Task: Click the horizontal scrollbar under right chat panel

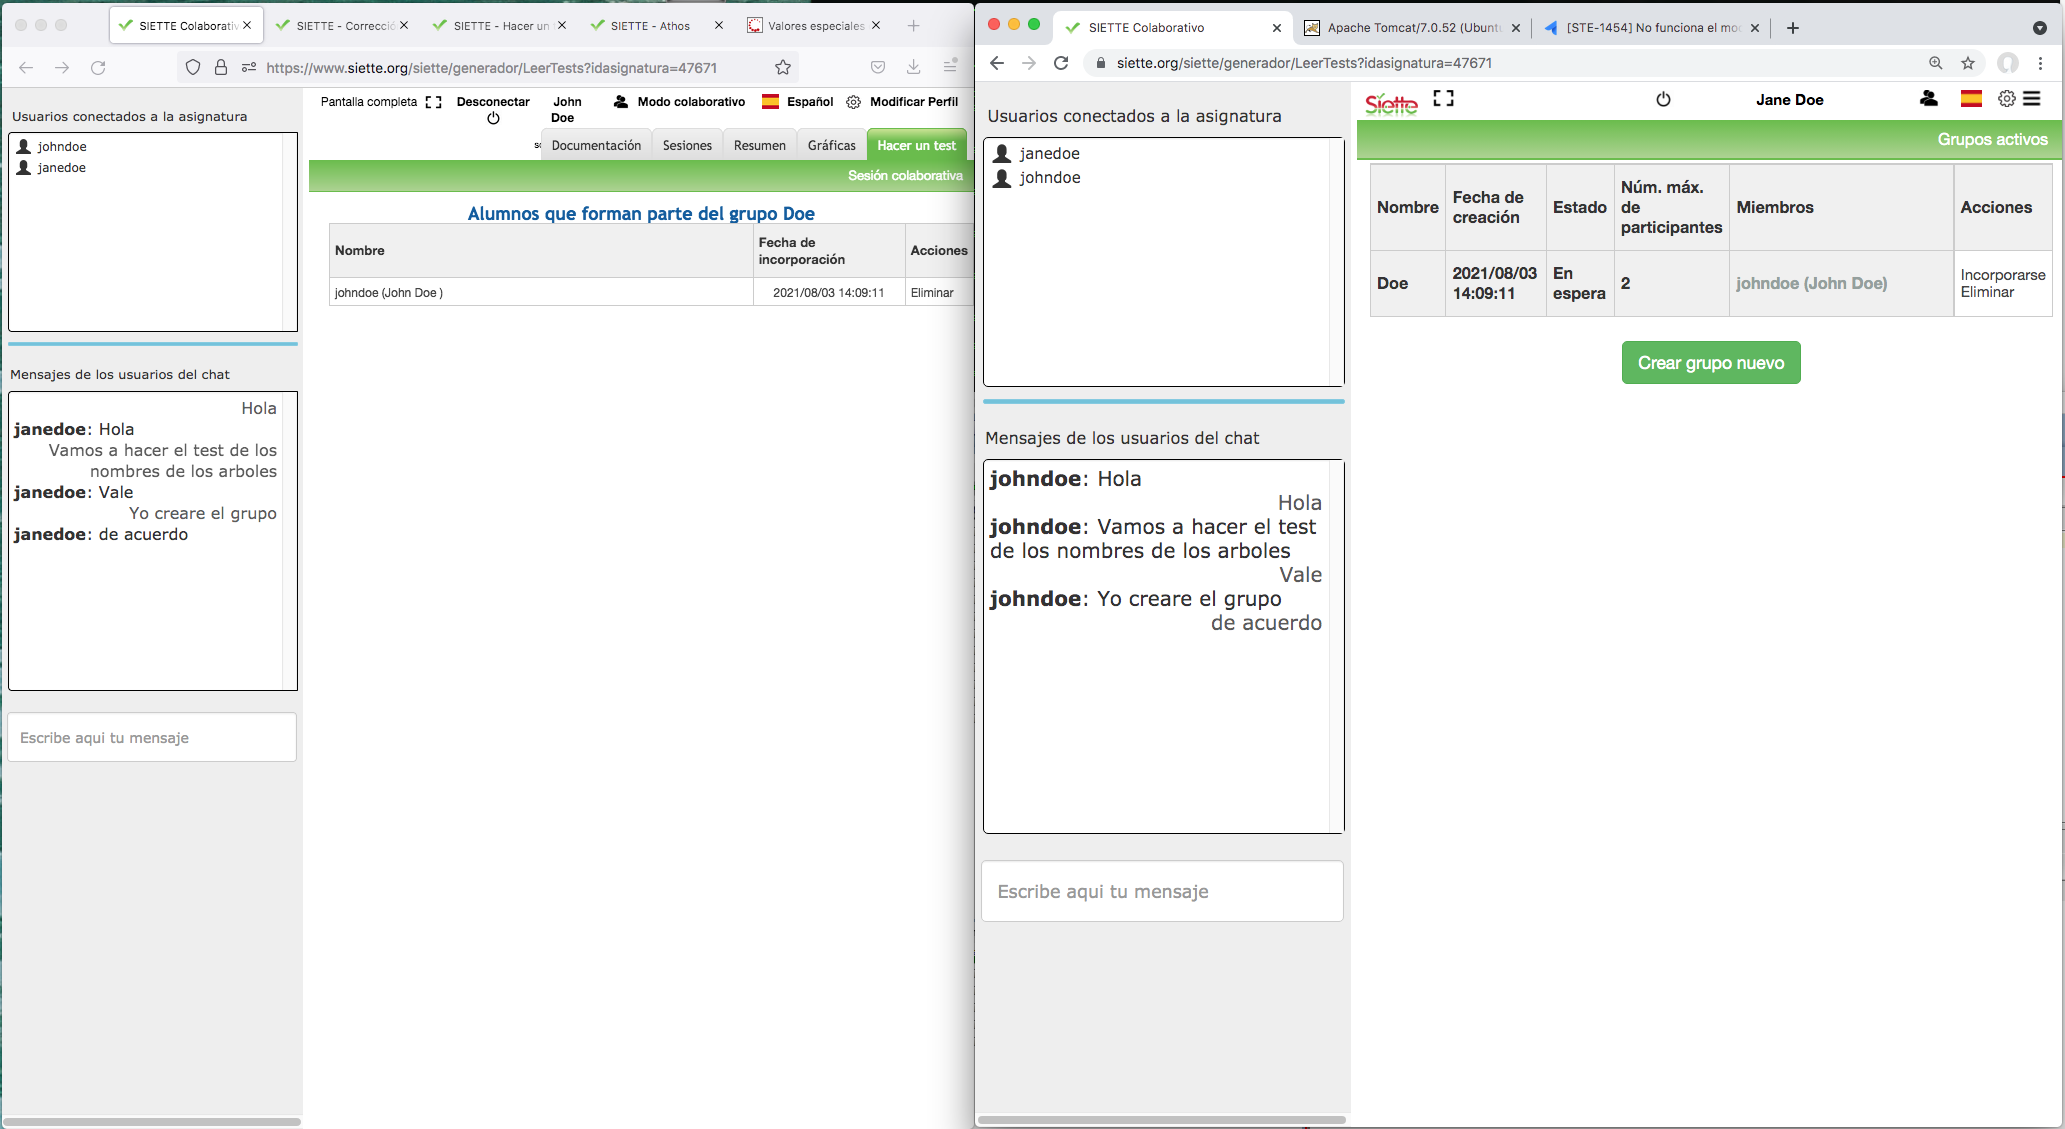Action: 1161,1119
